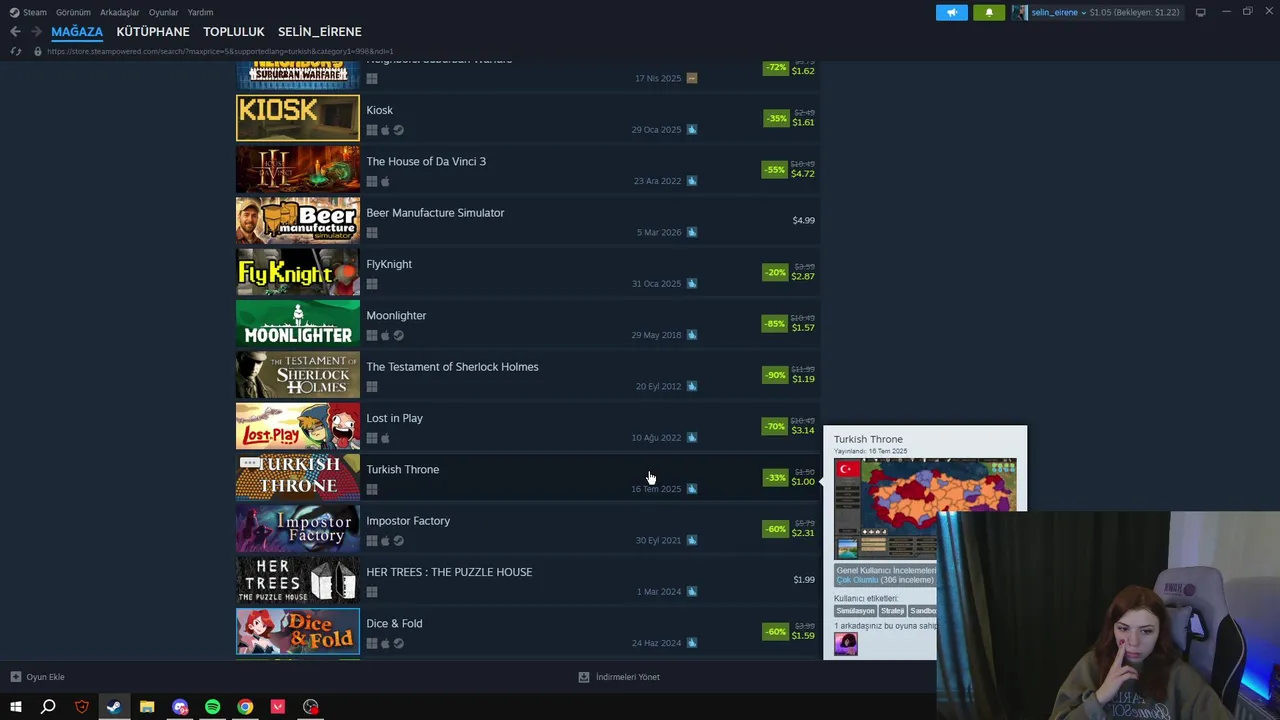Go back with the left arrow
The image size is (1280, 720).
click(x=15, y=31)
